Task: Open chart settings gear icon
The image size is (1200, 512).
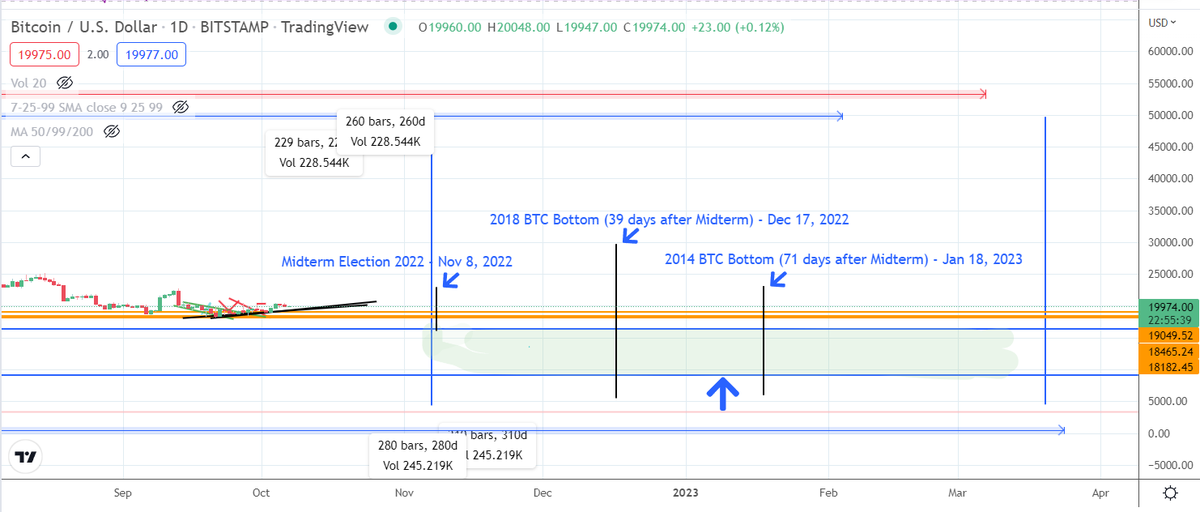Action: (1170, 493)
